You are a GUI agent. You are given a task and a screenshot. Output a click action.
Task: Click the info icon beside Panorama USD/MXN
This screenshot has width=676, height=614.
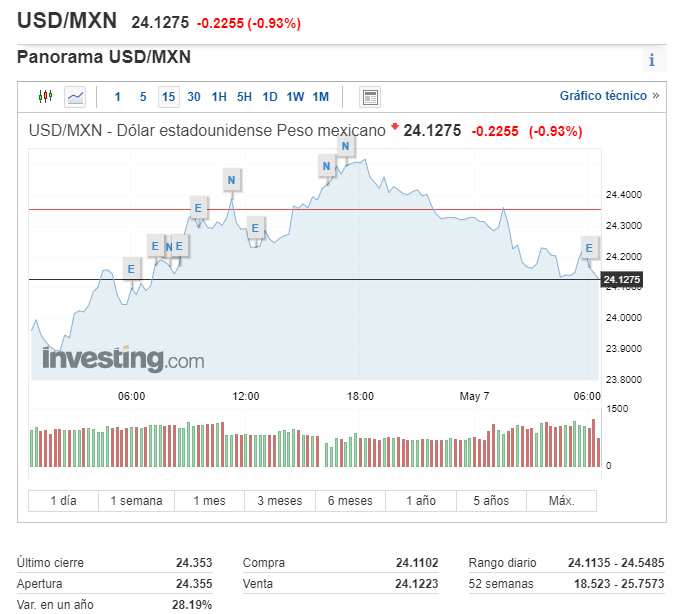coord(651,60)
